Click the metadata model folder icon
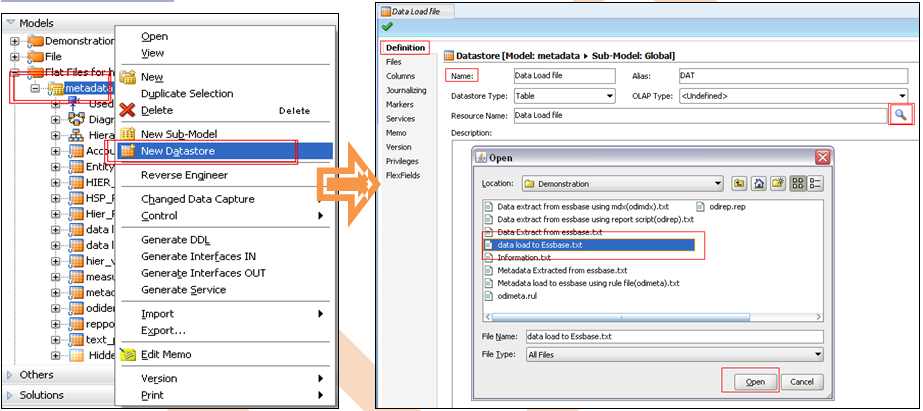The image size is (923, 411). (56, 88)
